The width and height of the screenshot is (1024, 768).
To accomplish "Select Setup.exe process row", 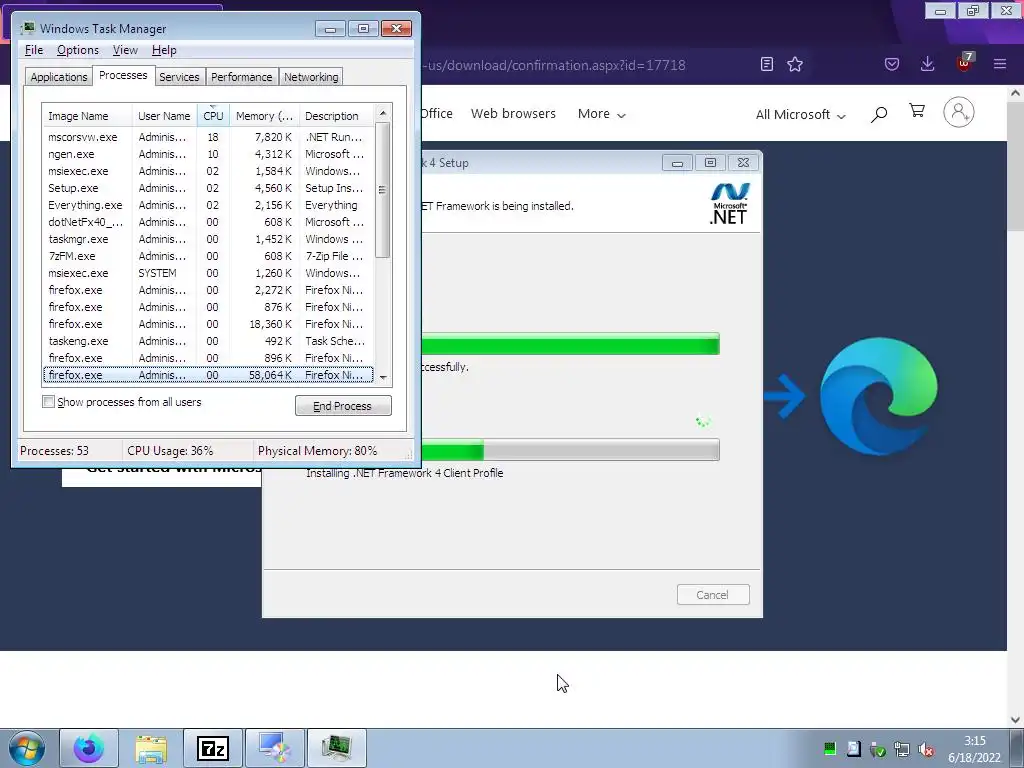I will [x=208, y=188].
